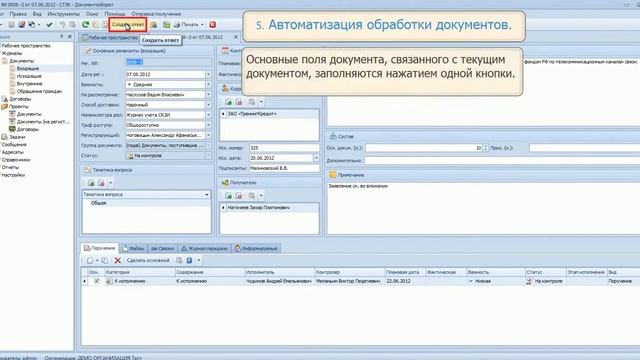Click copy icon next to new assignment
This screenshot has width=640, height=360.
(x=104, y=260)
